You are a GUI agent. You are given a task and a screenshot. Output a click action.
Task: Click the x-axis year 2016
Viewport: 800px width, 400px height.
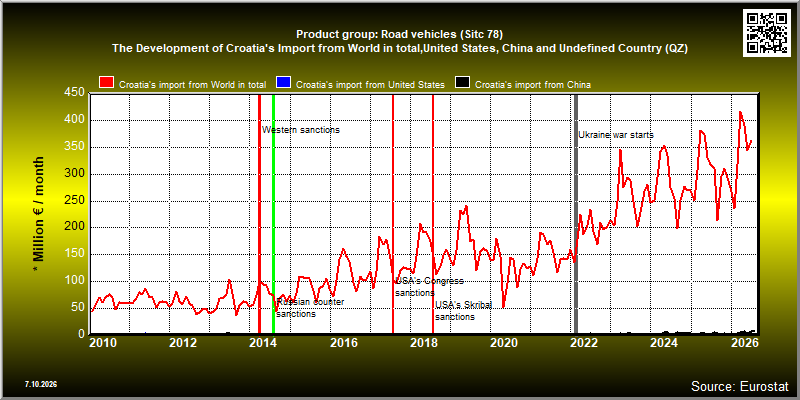[x=343, y=342]
